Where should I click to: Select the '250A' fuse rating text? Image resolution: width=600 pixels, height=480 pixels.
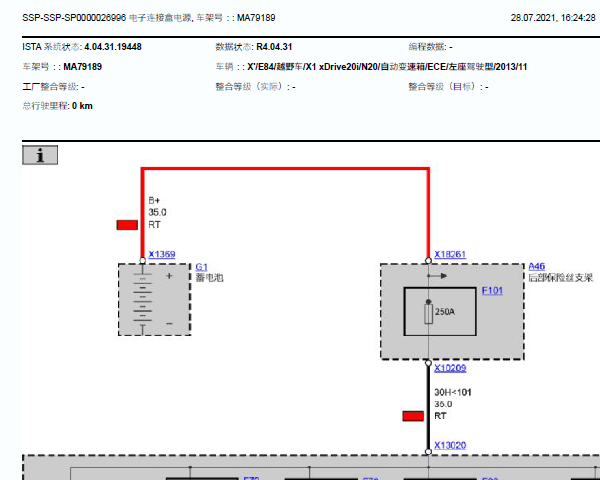(x=445, y=312)
